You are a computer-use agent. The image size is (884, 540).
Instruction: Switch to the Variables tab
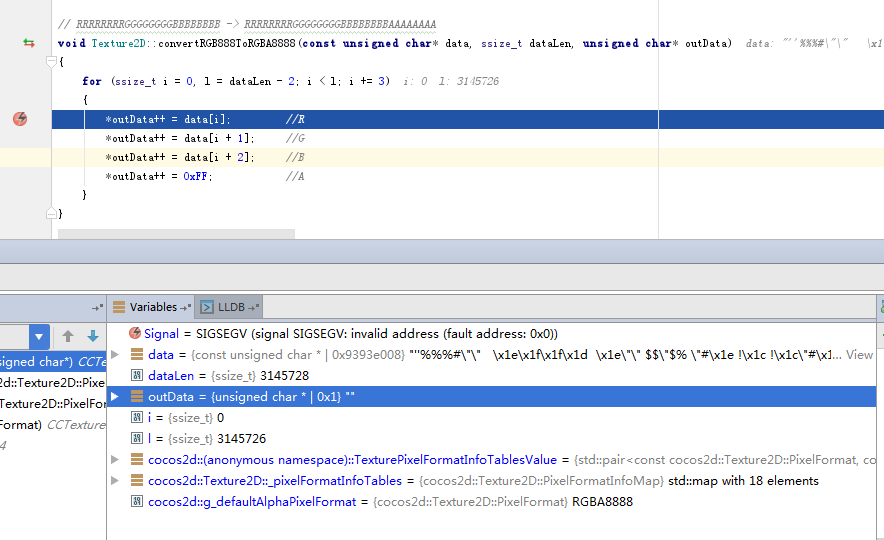153,307
